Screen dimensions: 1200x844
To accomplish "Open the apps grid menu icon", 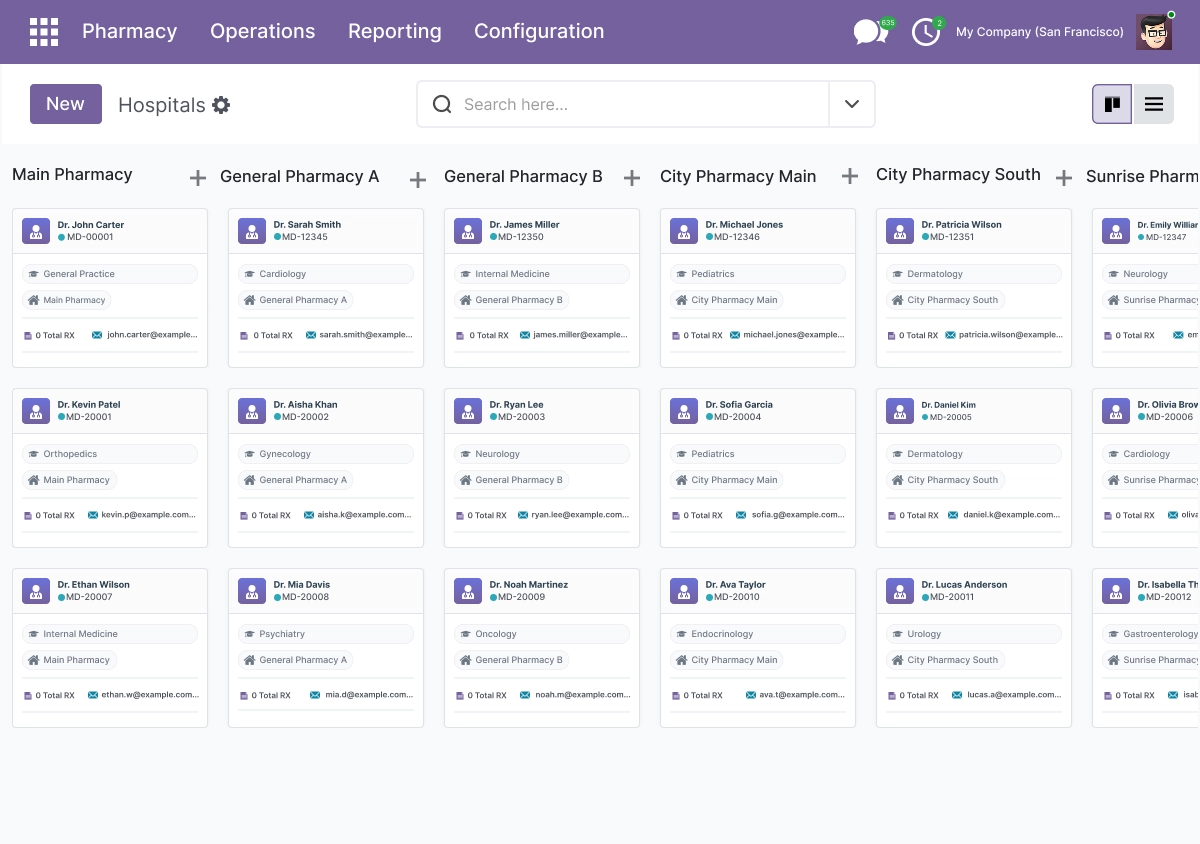I will click(44, 32).
